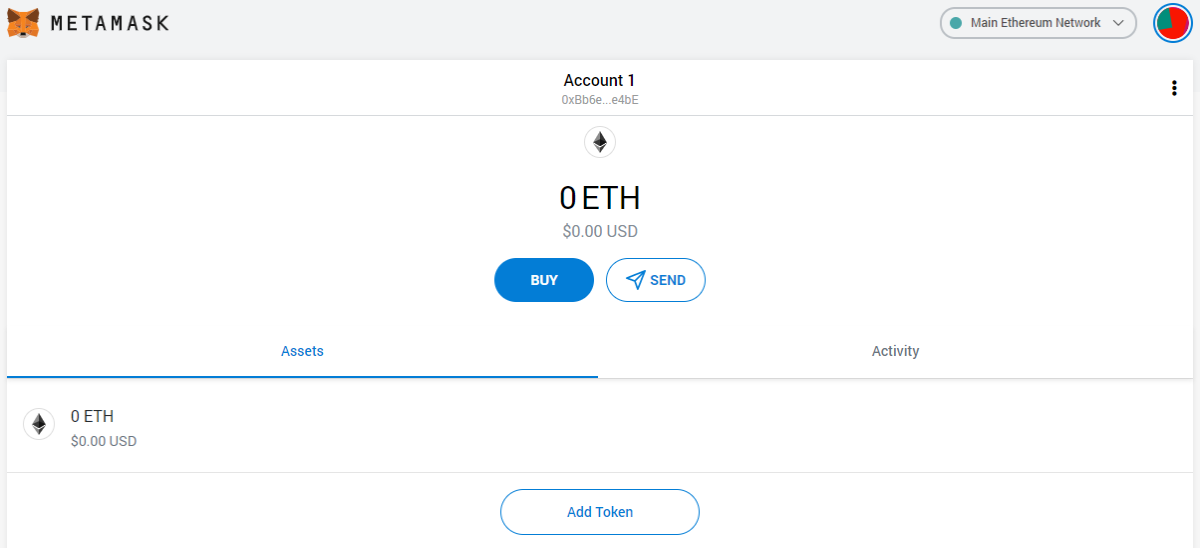Open the account avatar menu
This screenshot has width=1200, height=549.
click(x=1172, y=23)
